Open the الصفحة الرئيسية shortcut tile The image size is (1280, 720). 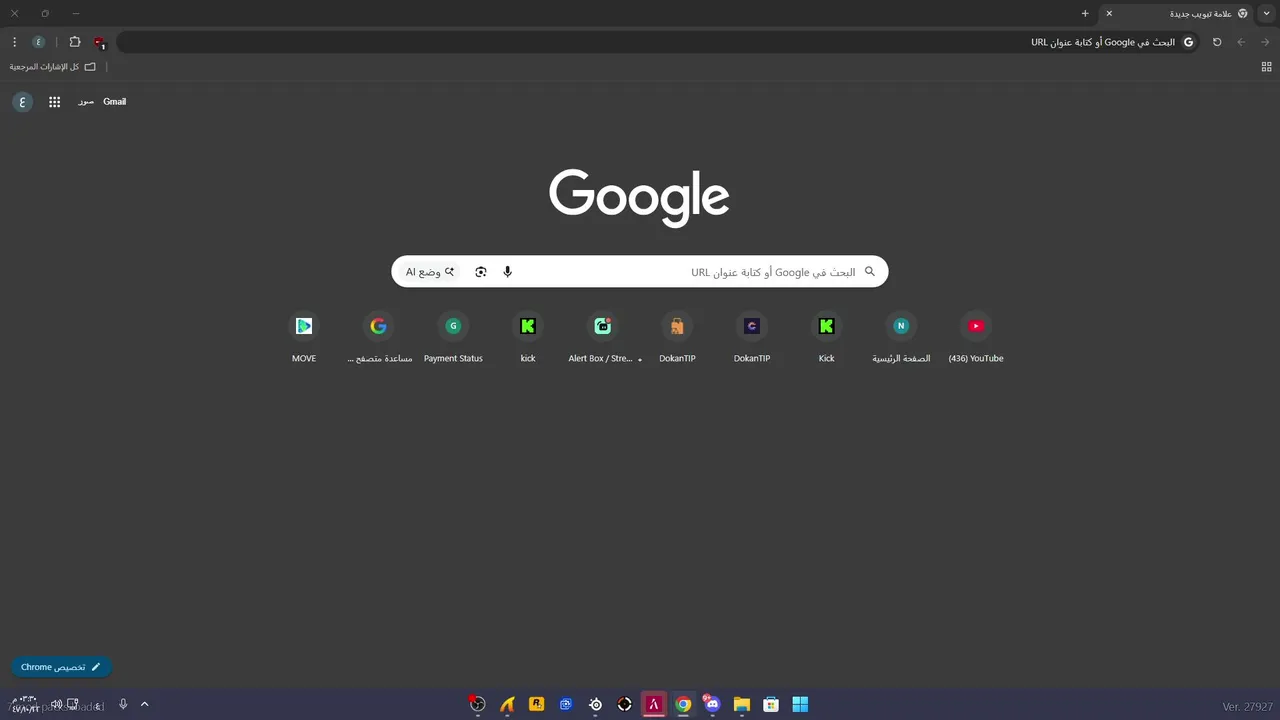click(x=901, y=338)
